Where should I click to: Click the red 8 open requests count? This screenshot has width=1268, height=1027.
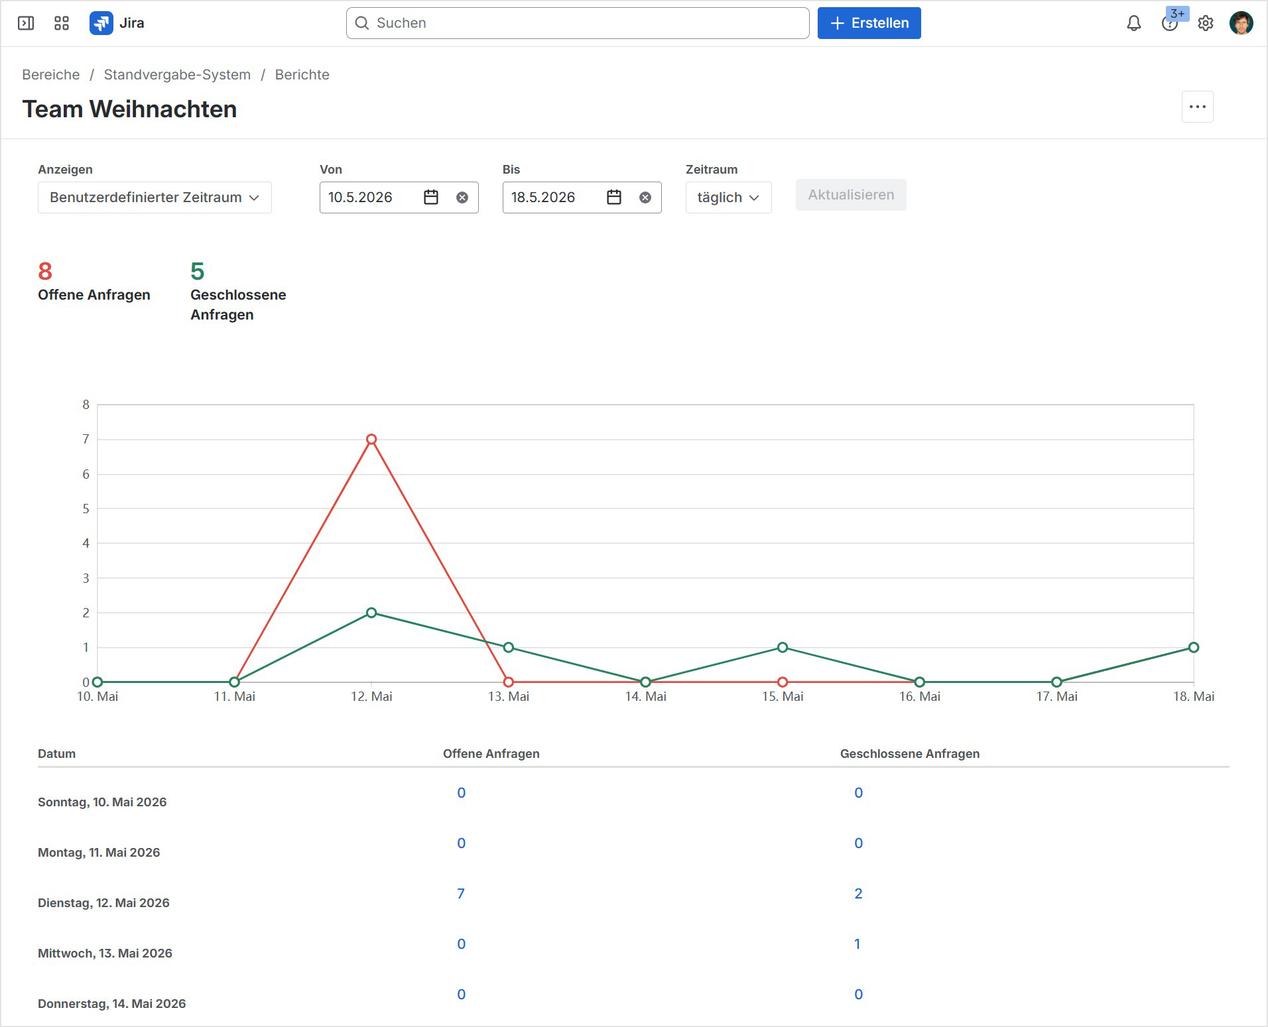click(x=45, y=271)
